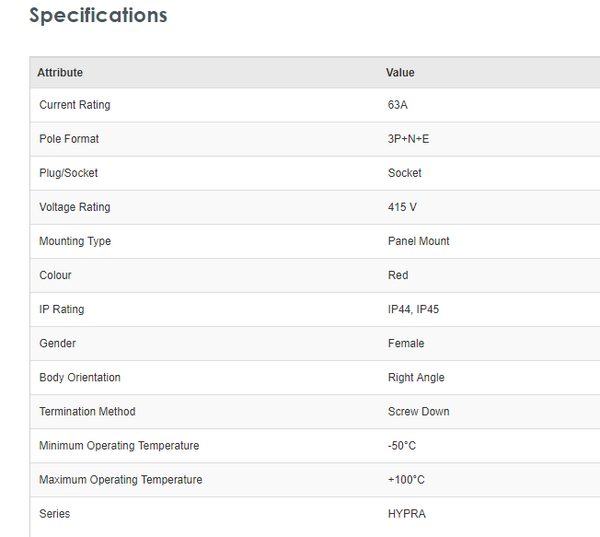
Task: Select the Maximum Operating Temperature label
Action: 121,479
